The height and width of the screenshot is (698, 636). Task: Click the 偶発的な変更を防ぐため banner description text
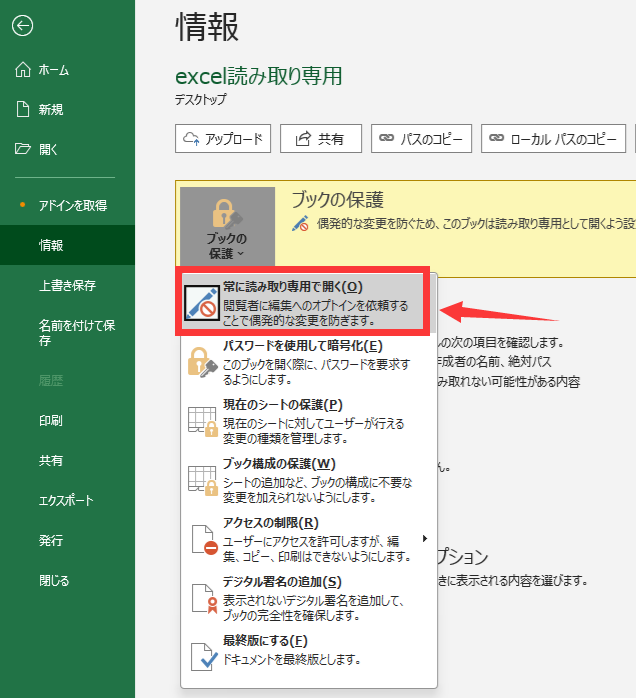[x=476, y=223]
